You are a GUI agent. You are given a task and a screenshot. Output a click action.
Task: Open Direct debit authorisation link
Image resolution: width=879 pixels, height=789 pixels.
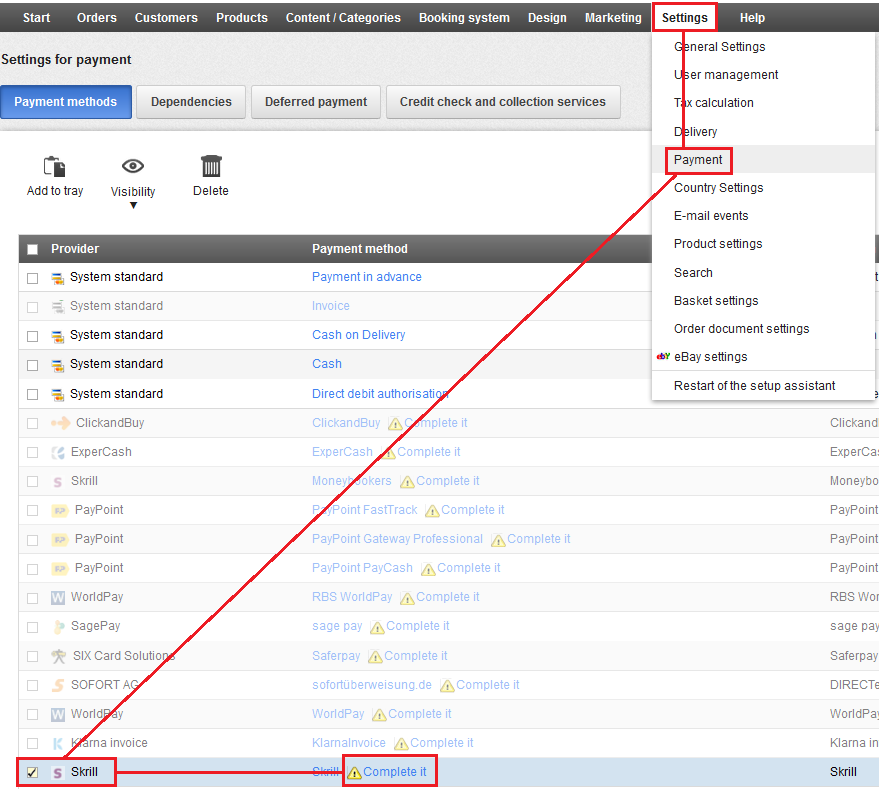pos(380,394)
